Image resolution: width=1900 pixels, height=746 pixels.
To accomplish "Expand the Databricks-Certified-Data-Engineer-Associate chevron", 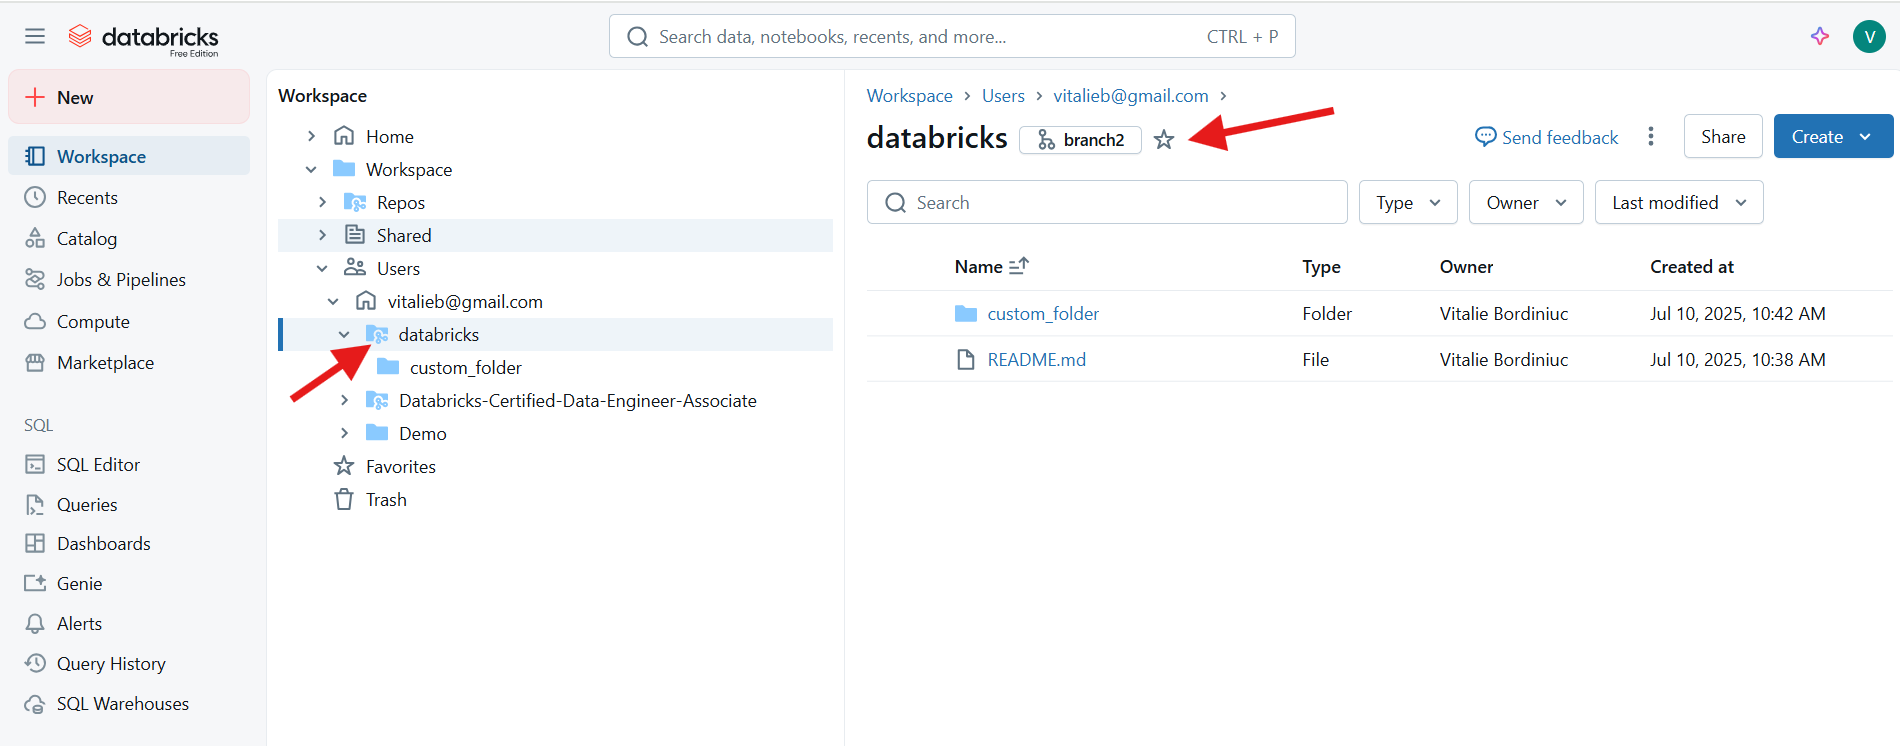I will pos(344,400).
